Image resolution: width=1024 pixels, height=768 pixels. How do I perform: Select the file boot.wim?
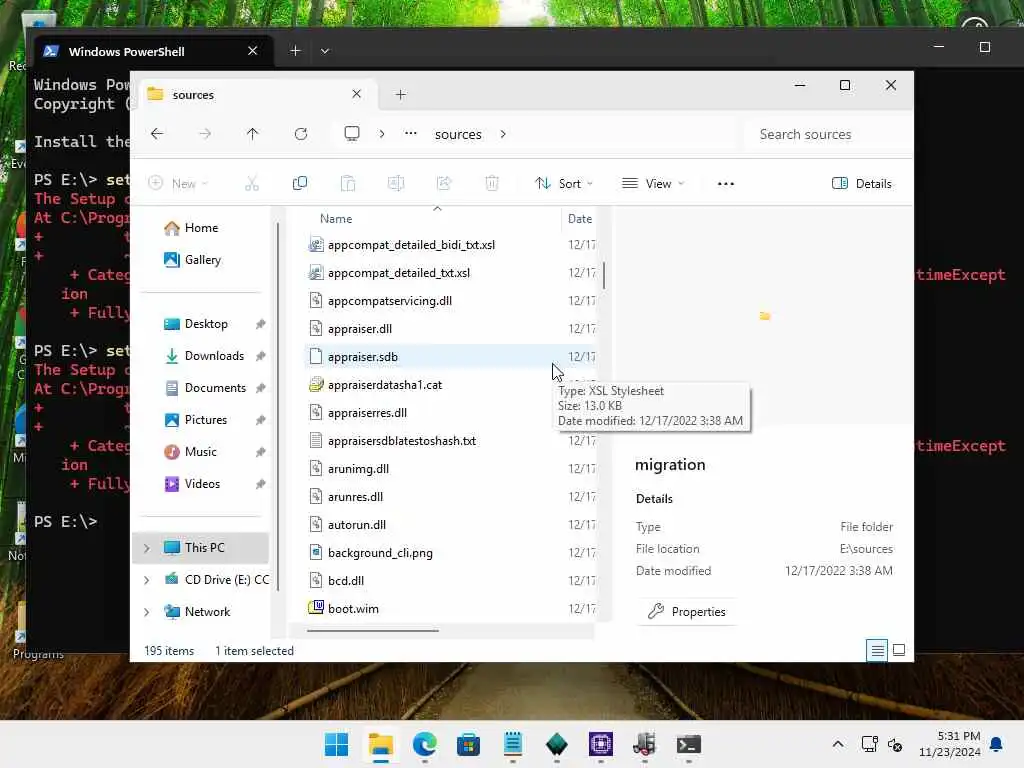tap(451, 609)
